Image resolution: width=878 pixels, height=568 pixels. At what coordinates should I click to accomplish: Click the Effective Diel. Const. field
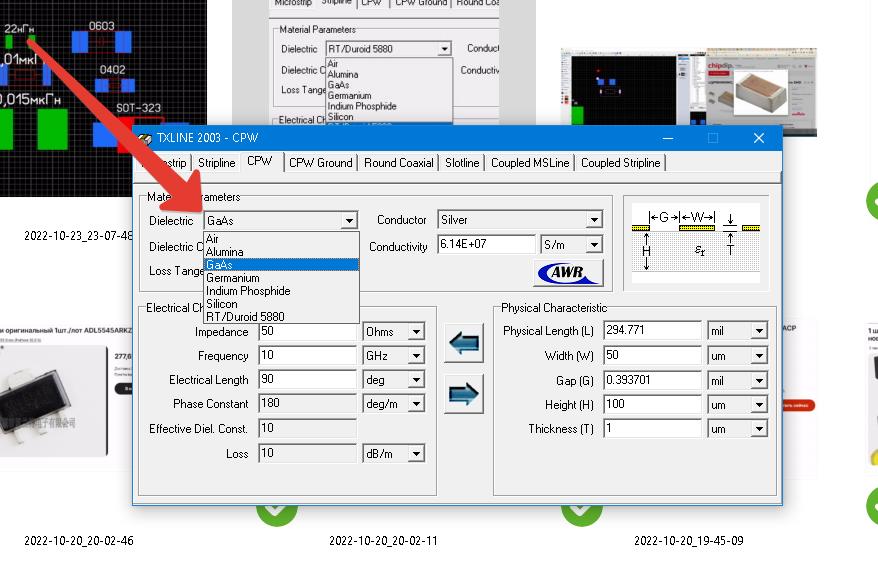pos(307,429)
